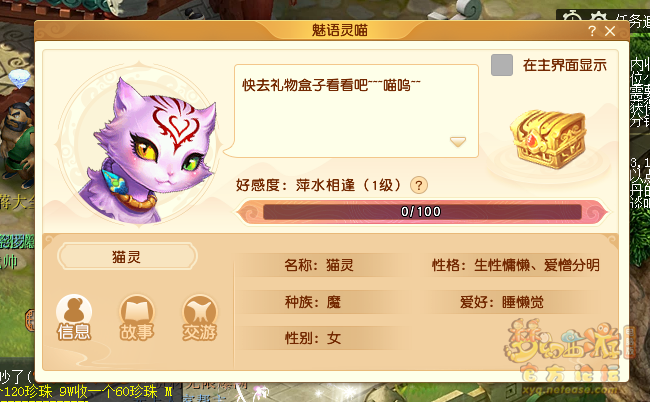
Task: Click the purple cat spirit portrait
Action: coord(141,145)
